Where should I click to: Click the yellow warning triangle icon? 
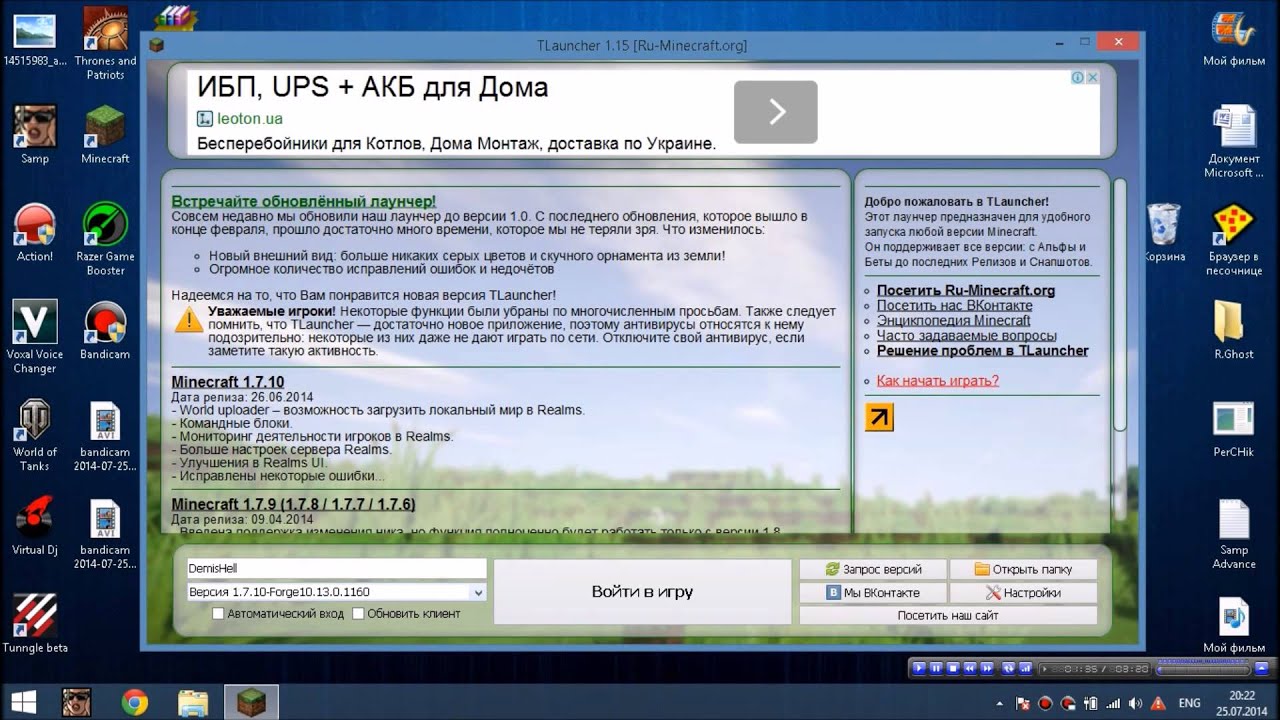pos(188,320)
